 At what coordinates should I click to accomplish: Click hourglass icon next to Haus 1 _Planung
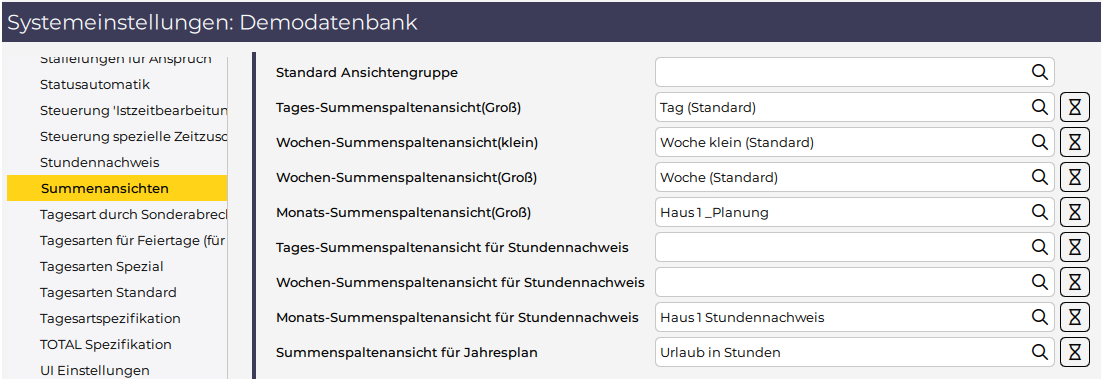pos(1074,212)
